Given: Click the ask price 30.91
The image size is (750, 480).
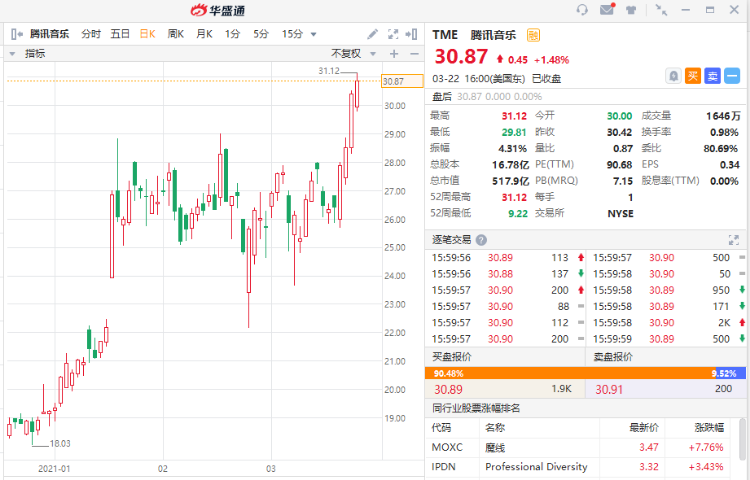Looking at the screenshot, I should click(x=609, y=390).
